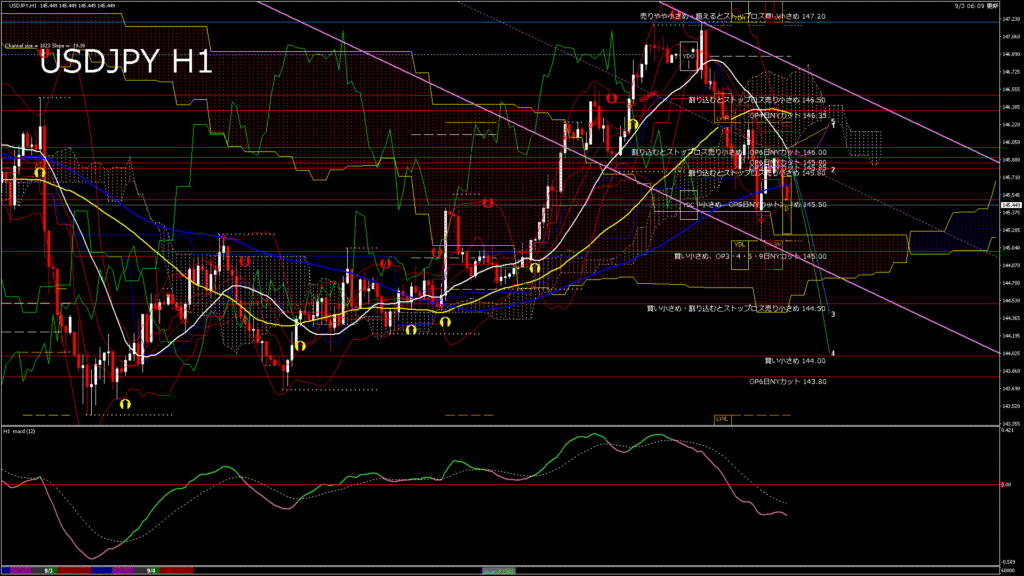Select the YDC box marker on the chart

coord(688,204)
